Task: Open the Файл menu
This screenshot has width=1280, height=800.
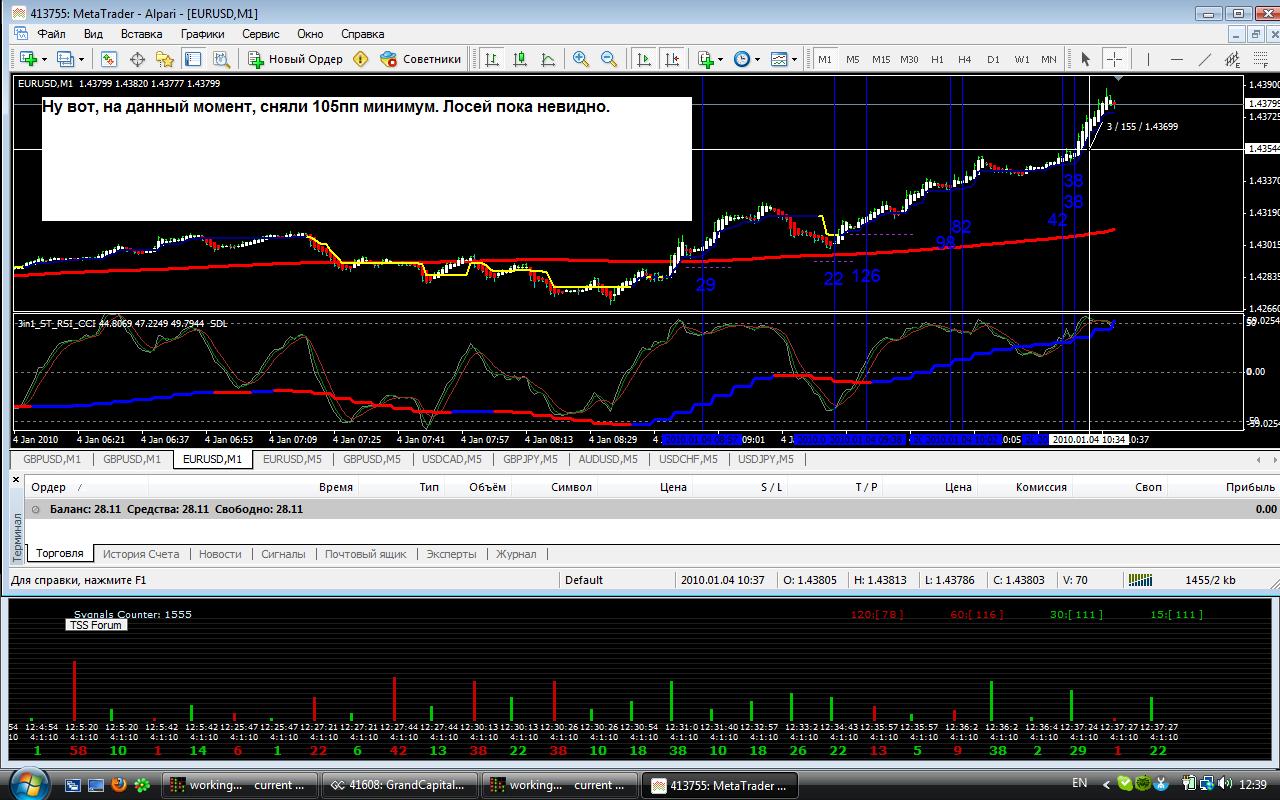Action: point(51,33)
